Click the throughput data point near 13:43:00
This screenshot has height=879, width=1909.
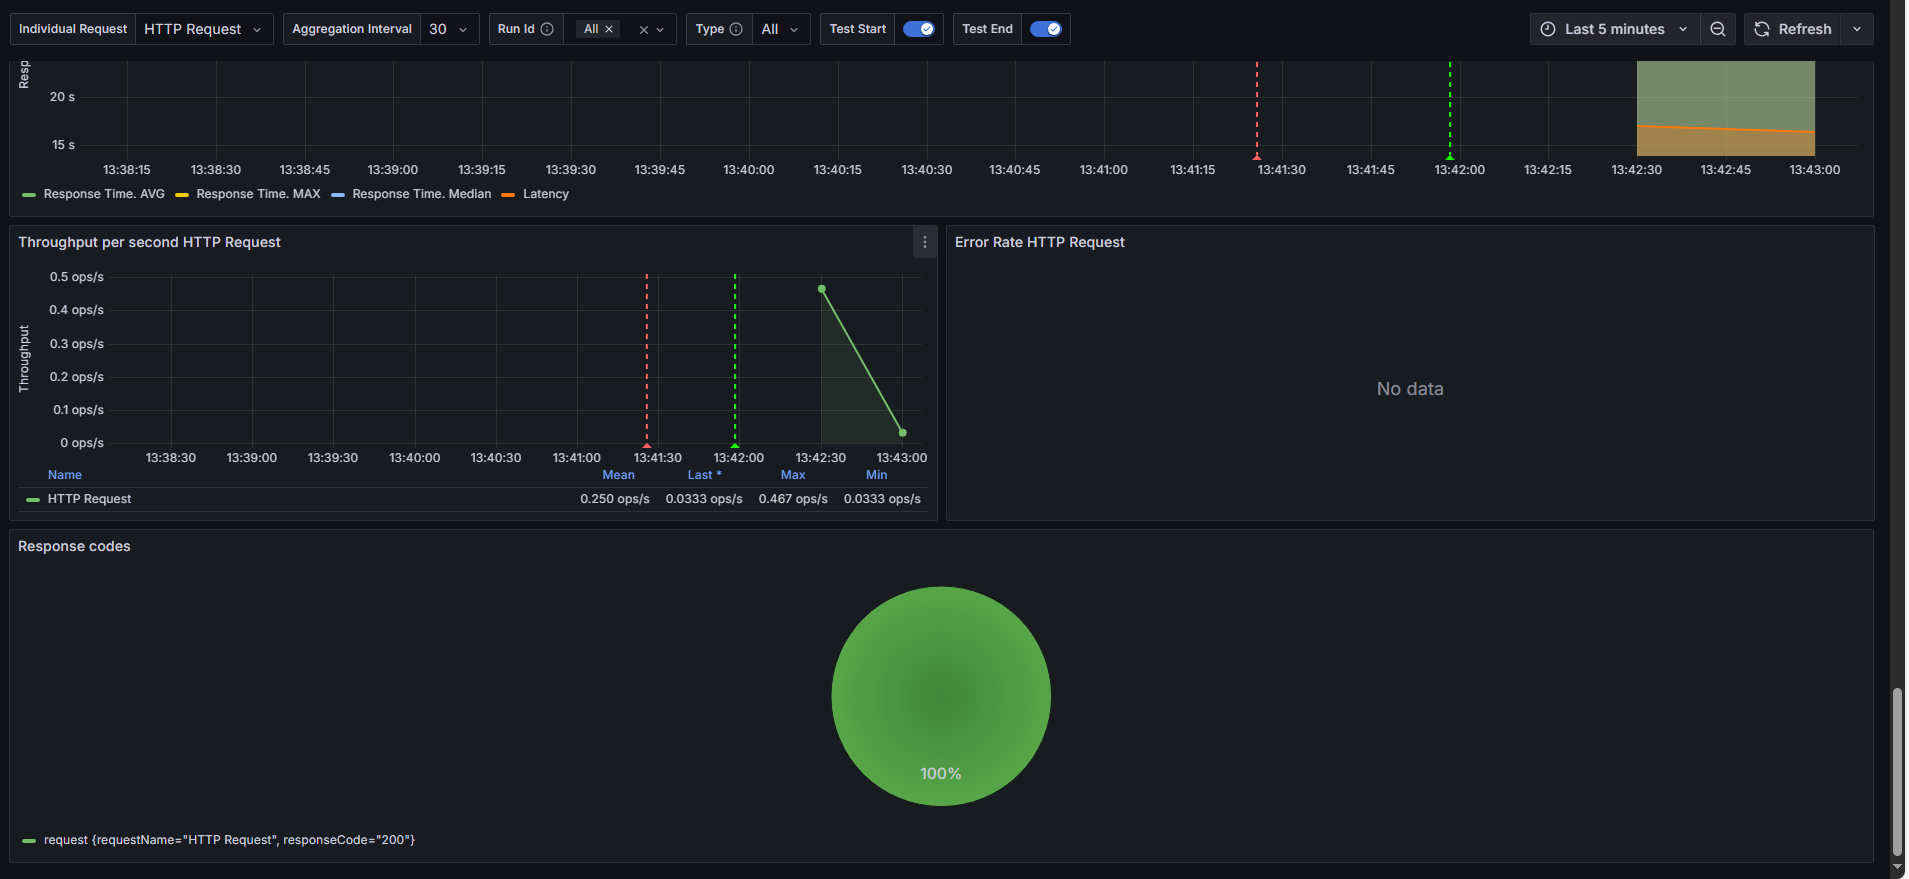903,433
